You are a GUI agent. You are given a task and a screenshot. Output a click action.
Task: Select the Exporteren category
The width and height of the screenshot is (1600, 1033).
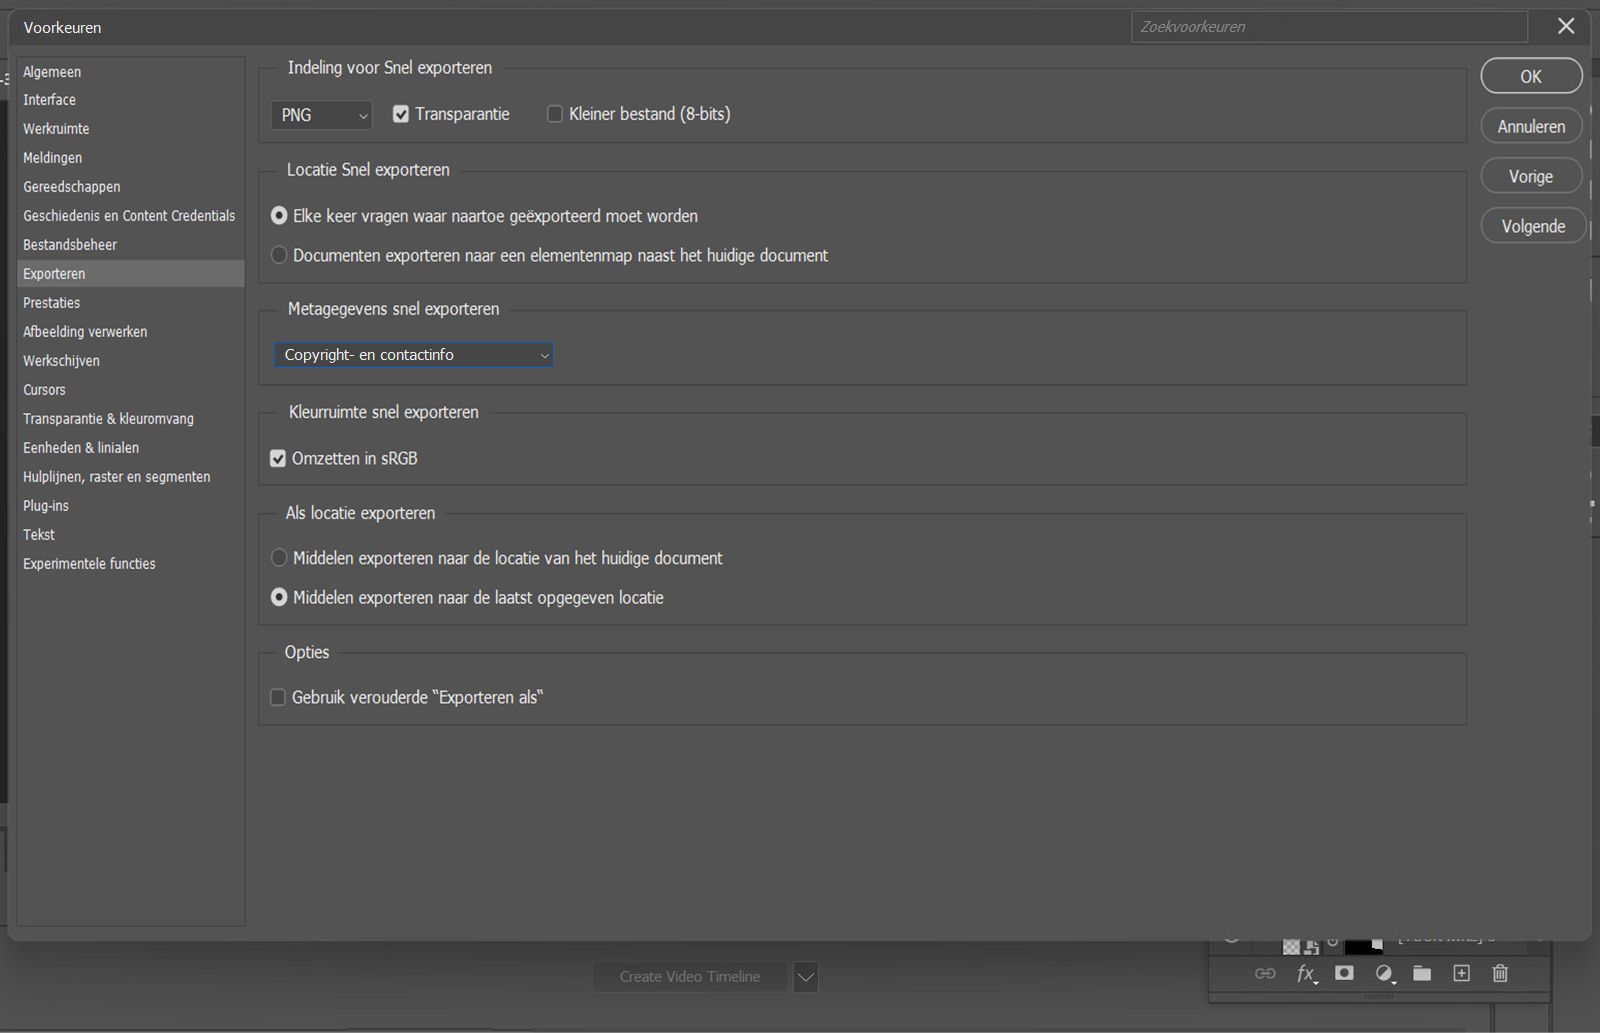click(x=131, y=274)
